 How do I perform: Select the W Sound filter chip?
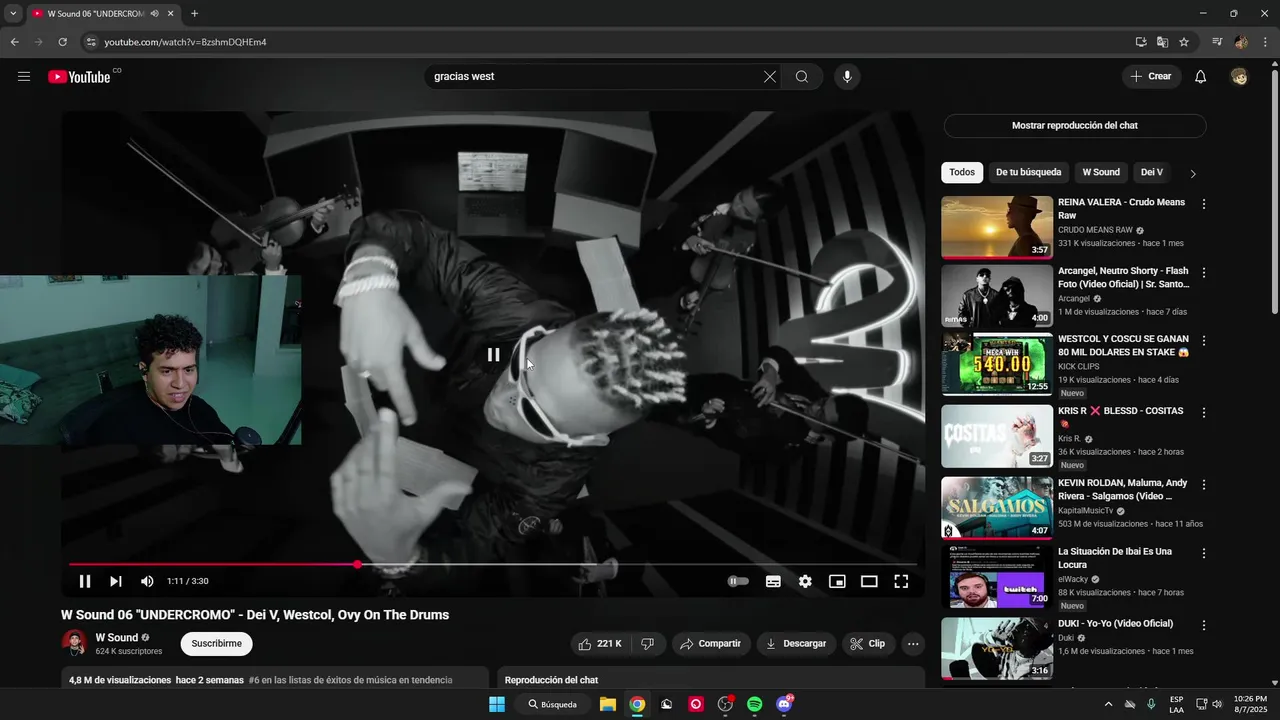coord(1101,173)
